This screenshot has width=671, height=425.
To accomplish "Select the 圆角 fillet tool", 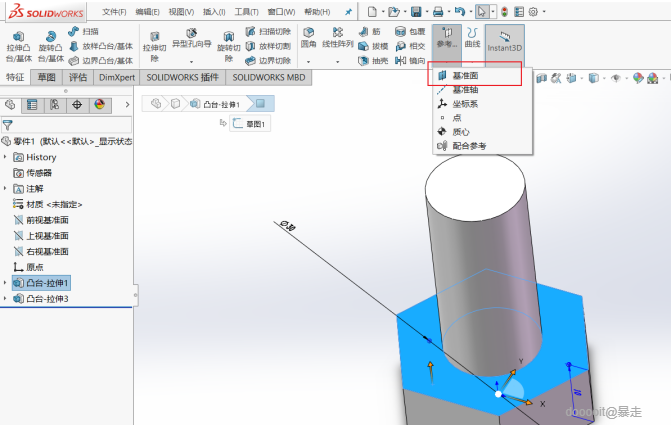I will (309, 38).
